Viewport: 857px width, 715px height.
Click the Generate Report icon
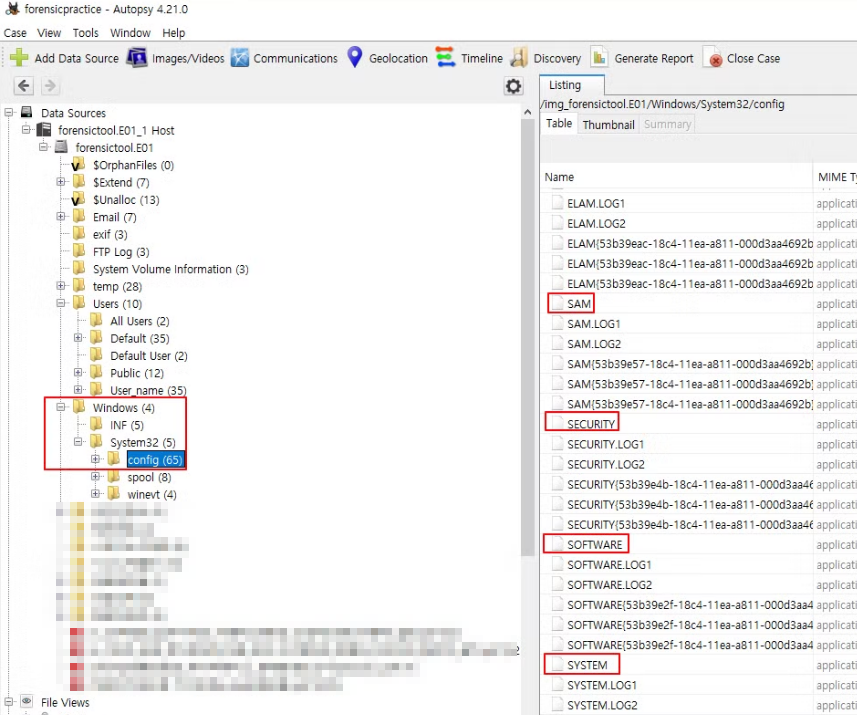tap(599, 57)
